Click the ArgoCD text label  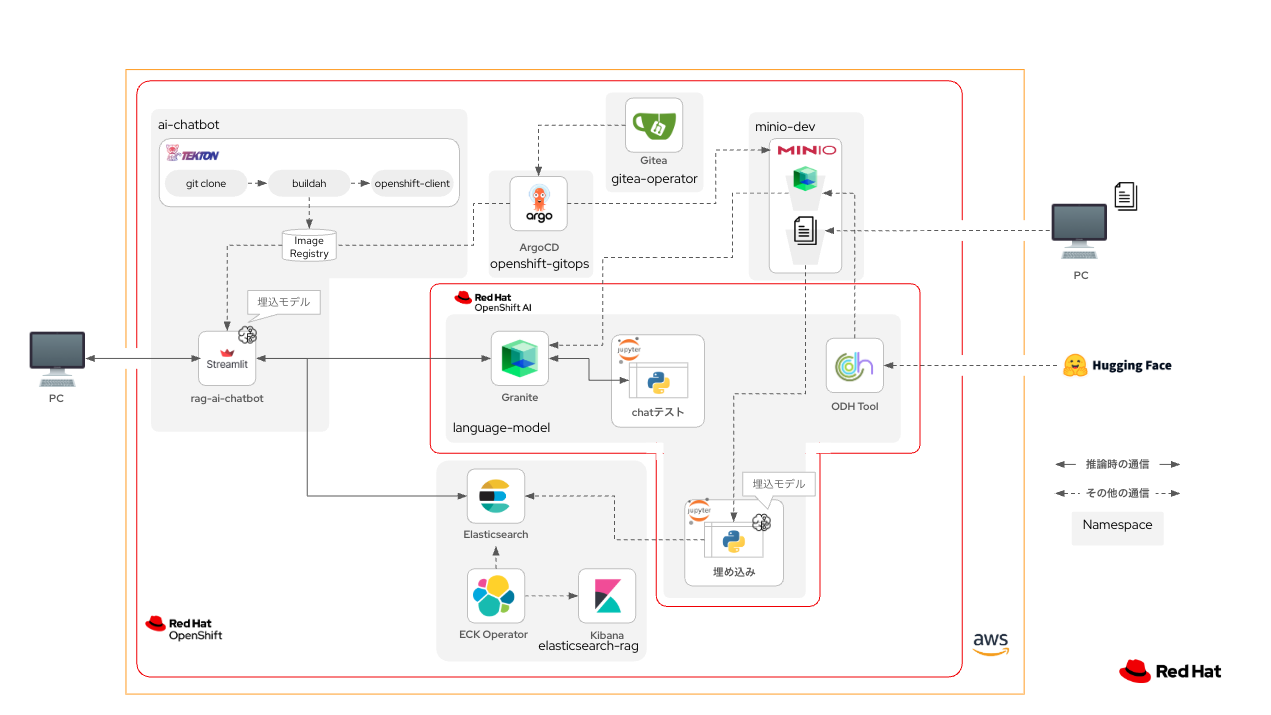point(539,245)
